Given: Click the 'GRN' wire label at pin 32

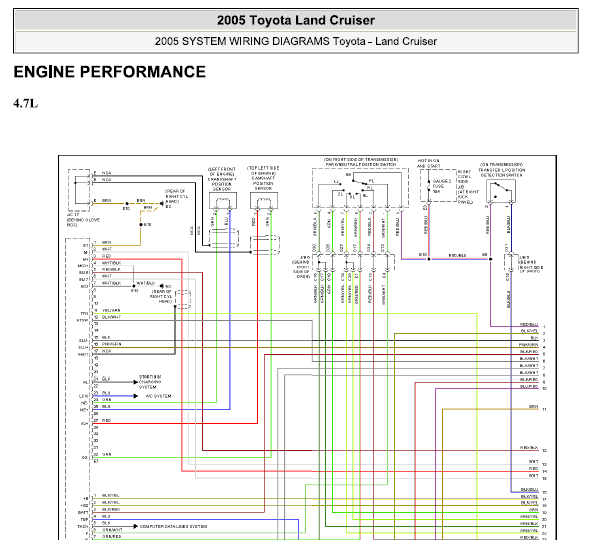Looking at the screenshot, I should pyautogui.click(x=107, y=454).
